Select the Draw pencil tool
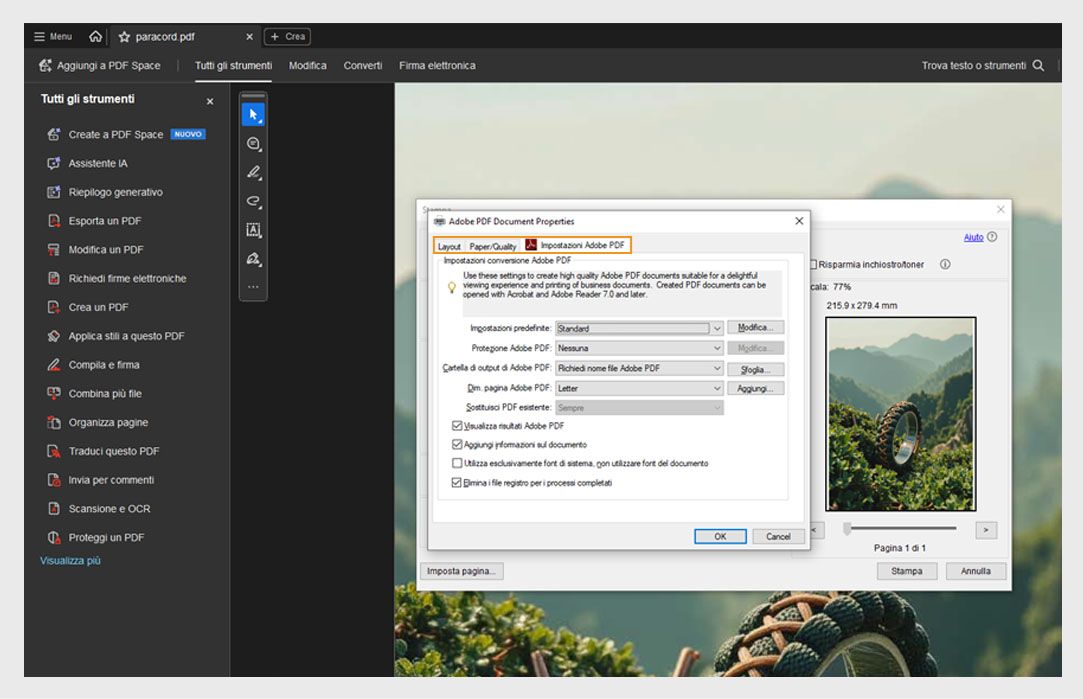1083x699 pixels. (253, 171)
